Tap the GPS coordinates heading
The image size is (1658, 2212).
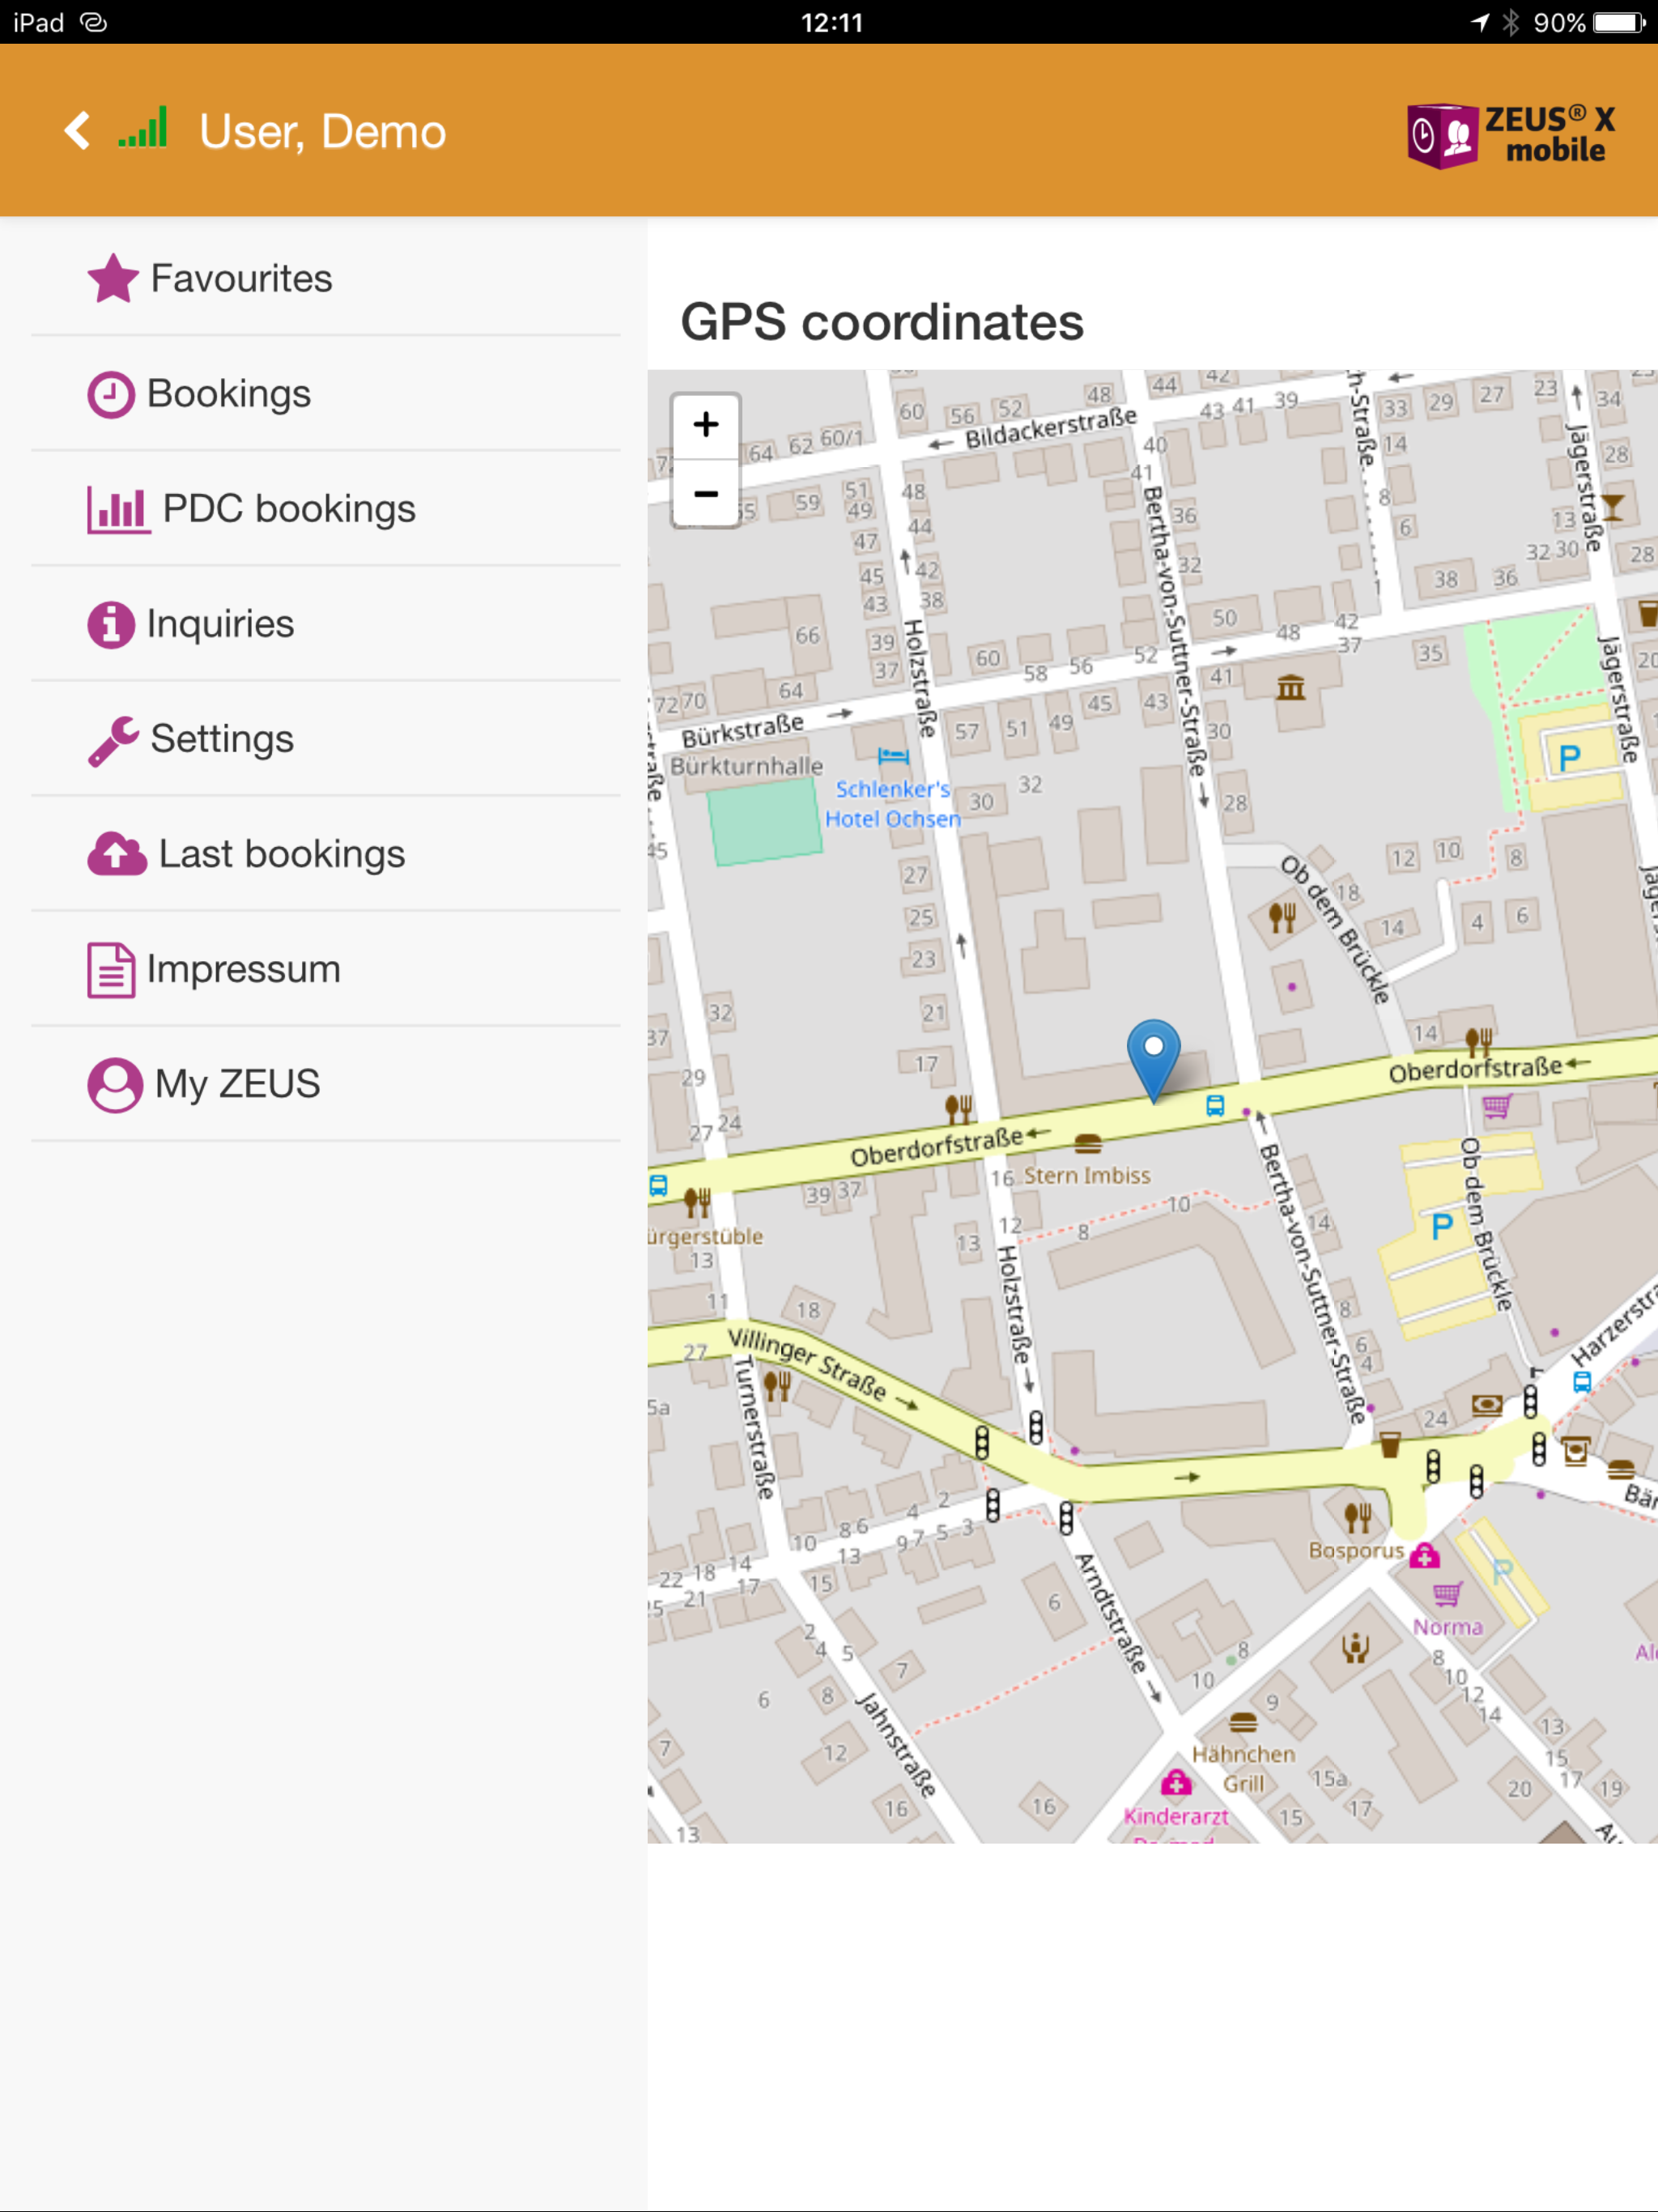point(882,322)
